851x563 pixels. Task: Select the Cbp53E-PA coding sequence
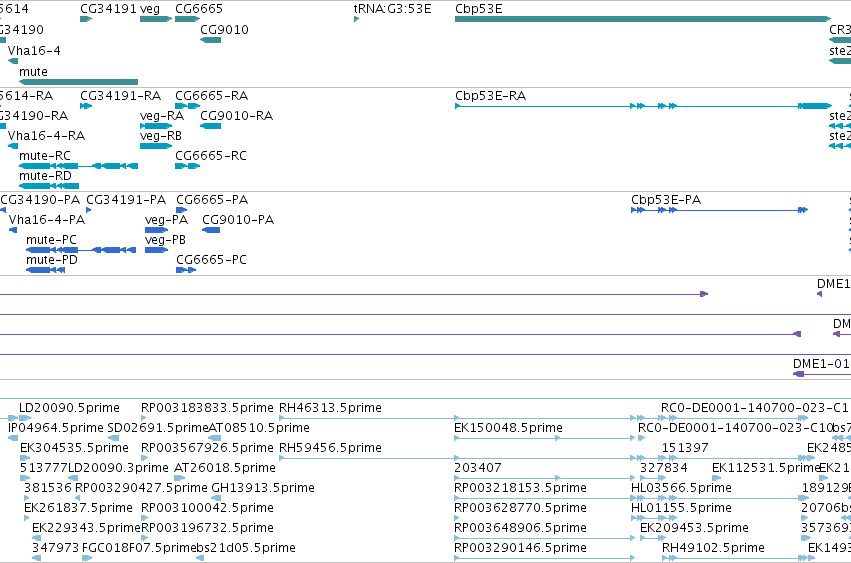coord(720,210)
